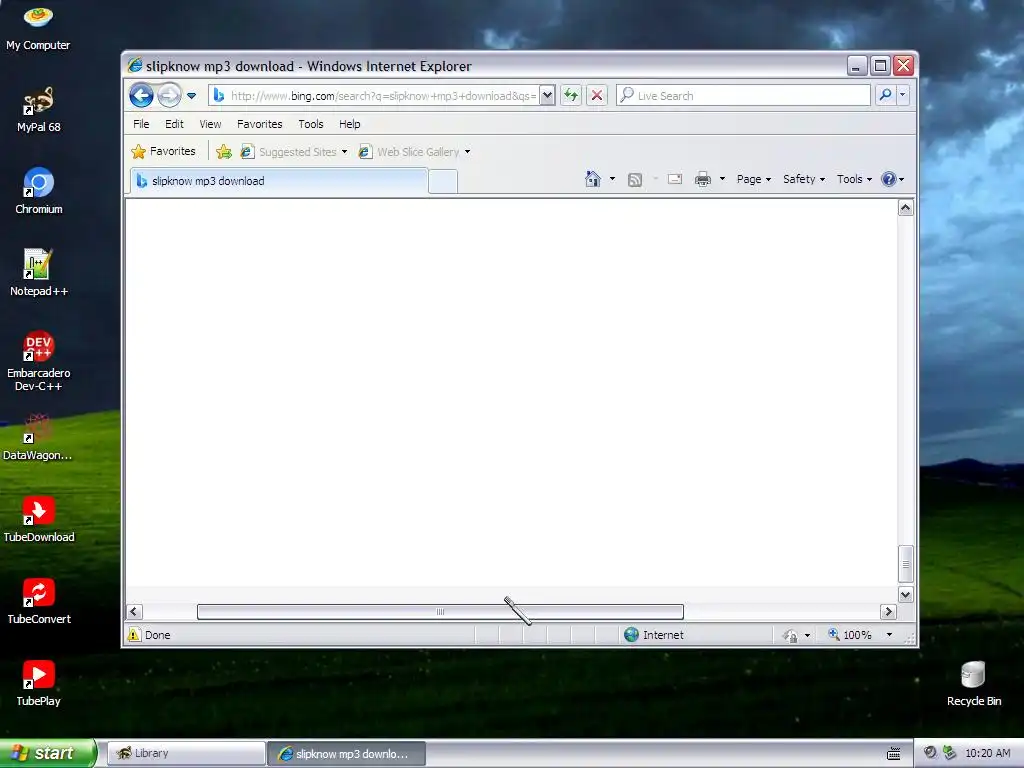The image size is (1024, 768).
Task: Click vertical scrollbar up arrow
Action: point(905,208)
